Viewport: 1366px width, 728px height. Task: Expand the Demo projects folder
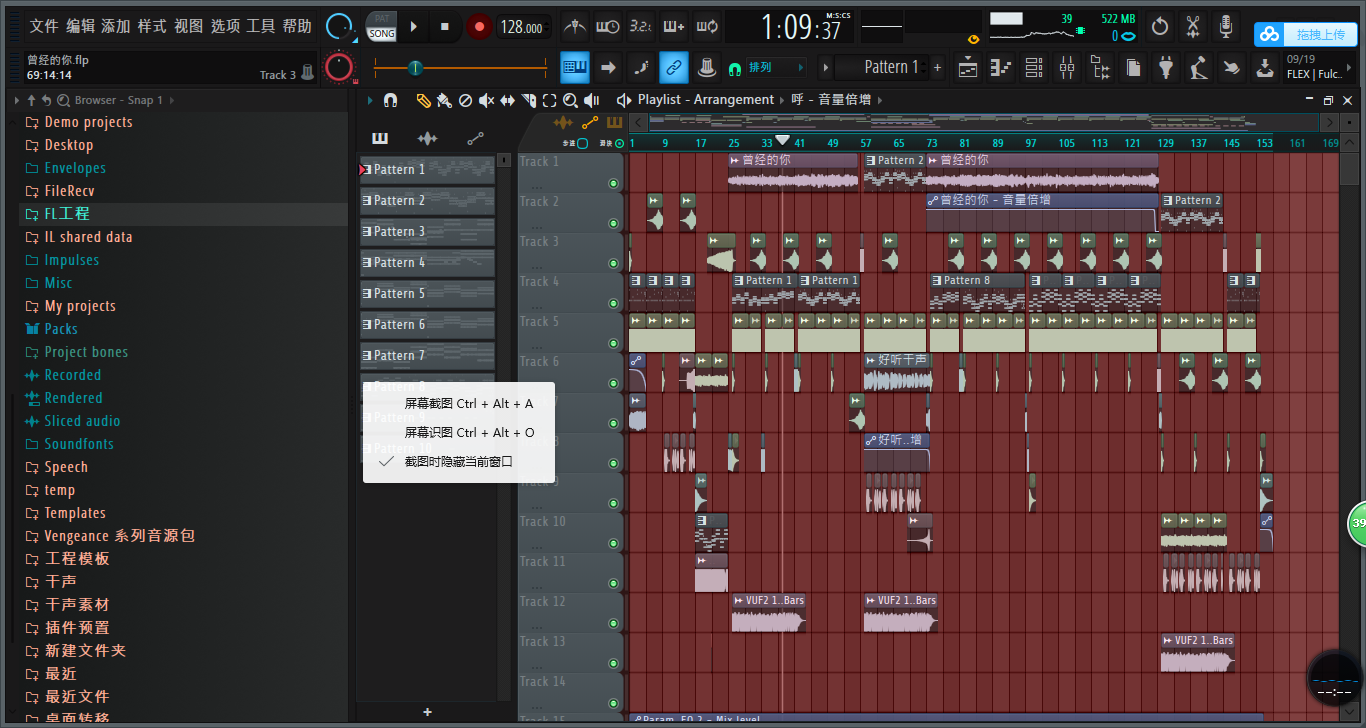(88, 122)
